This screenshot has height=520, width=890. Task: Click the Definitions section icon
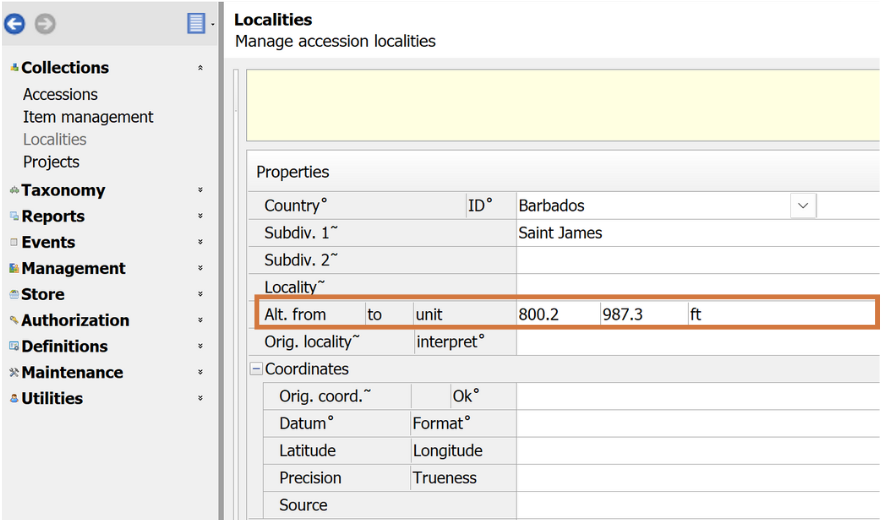pos(14,346)
